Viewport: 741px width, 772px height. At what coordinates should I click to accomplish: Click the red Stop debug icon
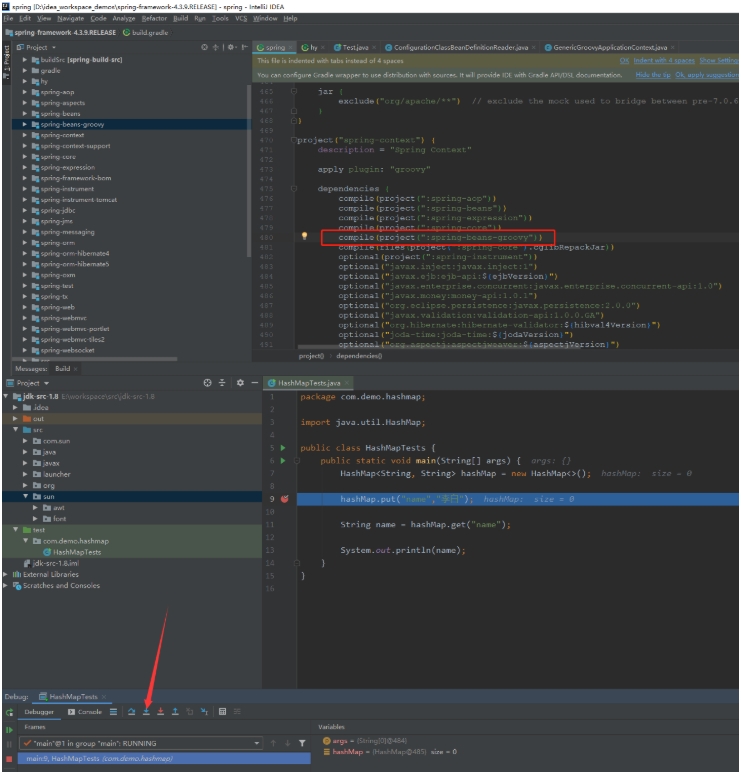(x=9, y=759)
